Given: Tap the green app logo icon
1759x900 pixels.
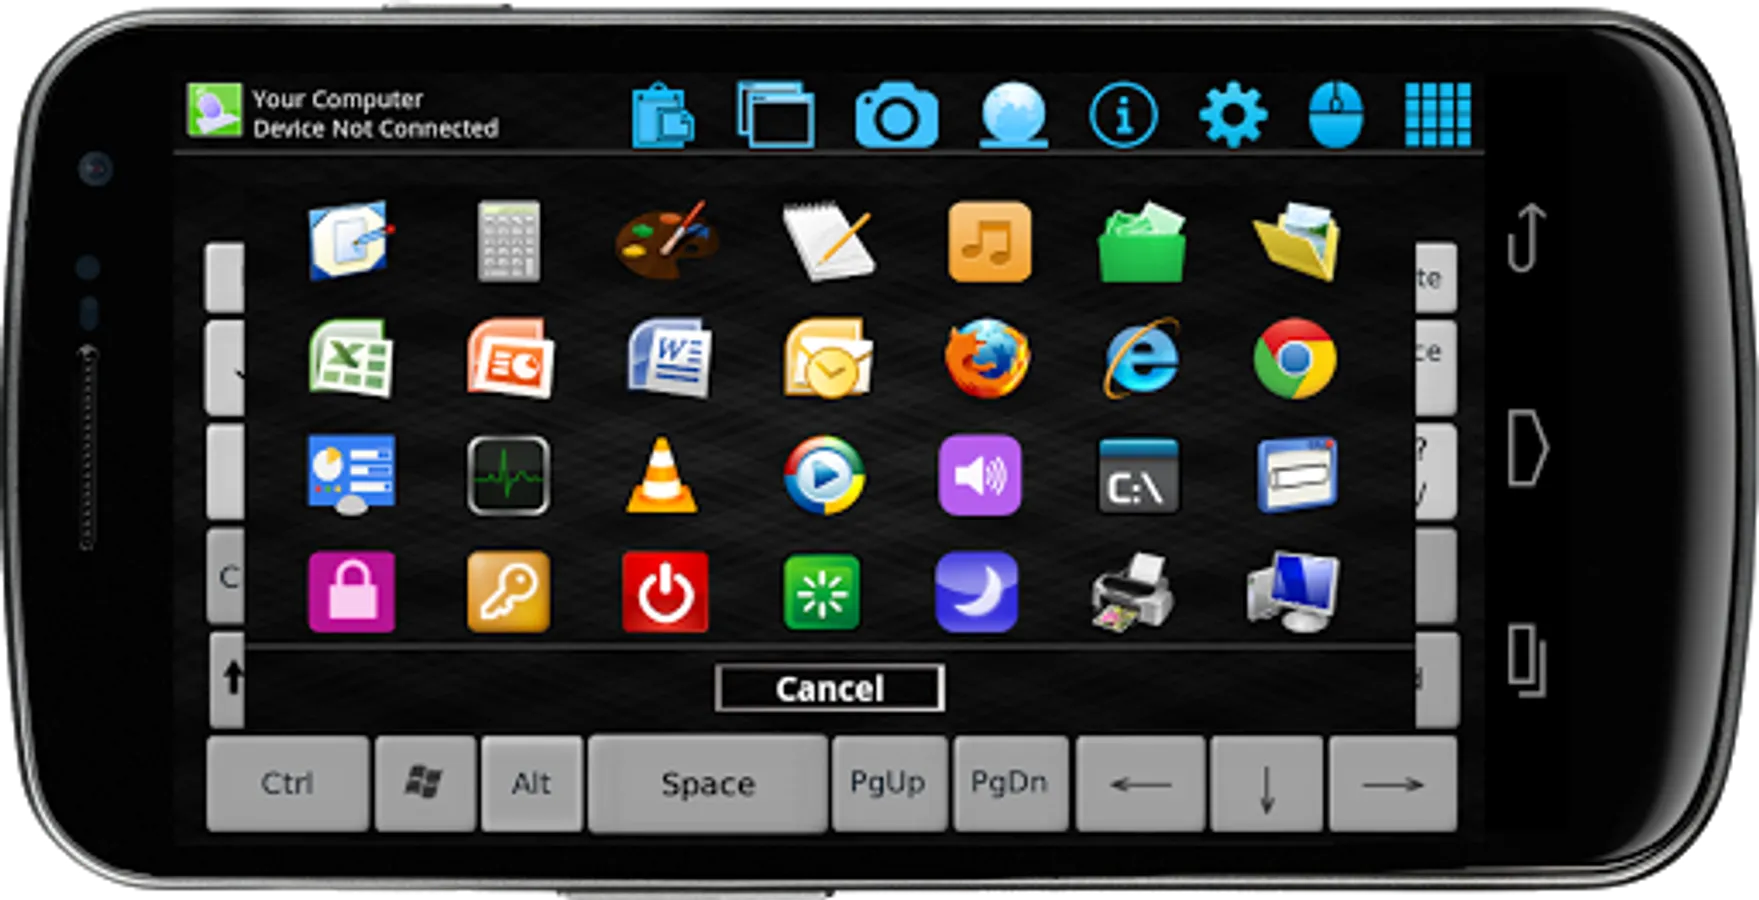Looking at the screenshot, I should click(x=214, y=110).
